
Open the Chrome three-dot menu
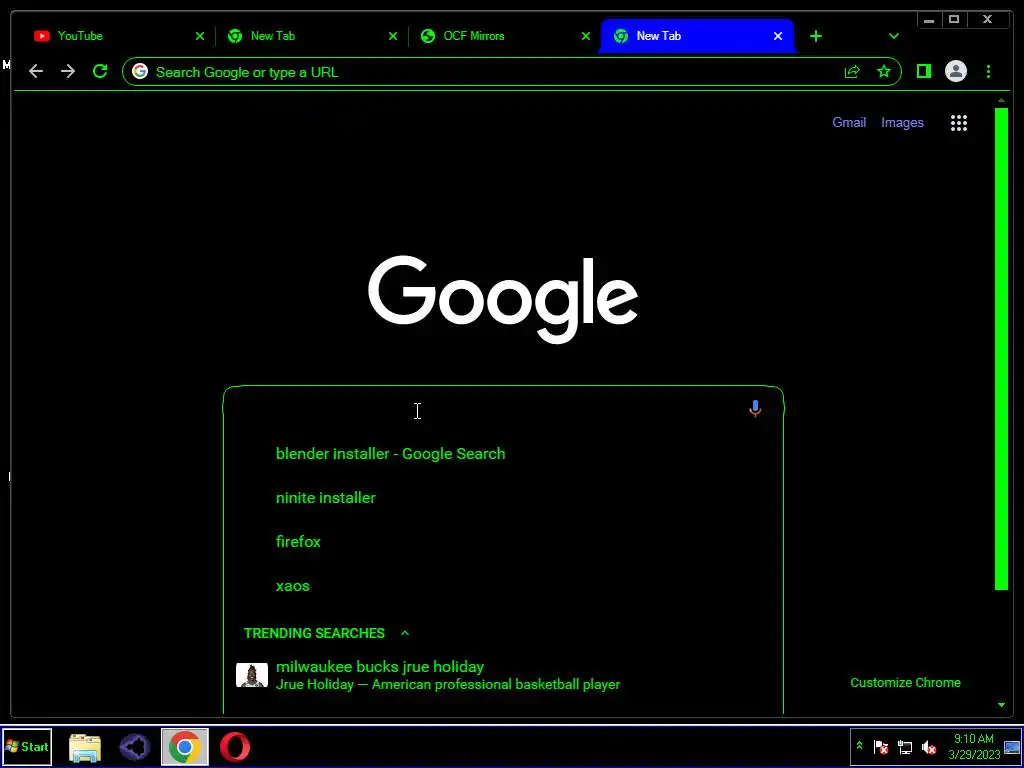(988, 71)
